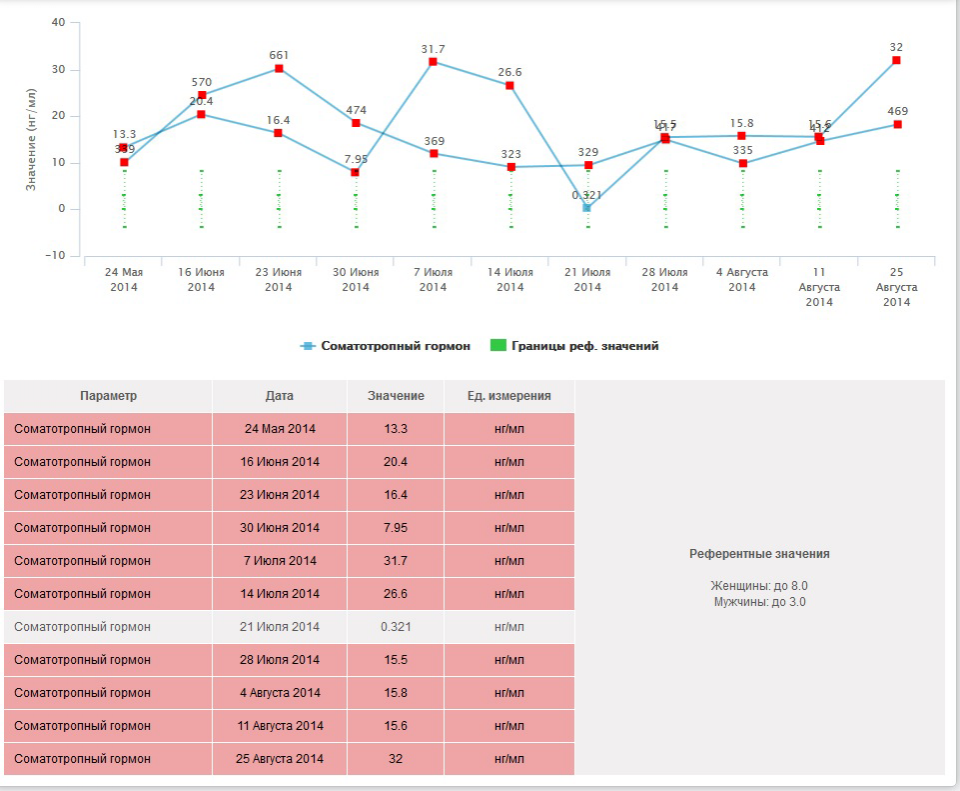
Task: Select the 661 data point marker
Action: pyautogui.click(x=279, y=69)
